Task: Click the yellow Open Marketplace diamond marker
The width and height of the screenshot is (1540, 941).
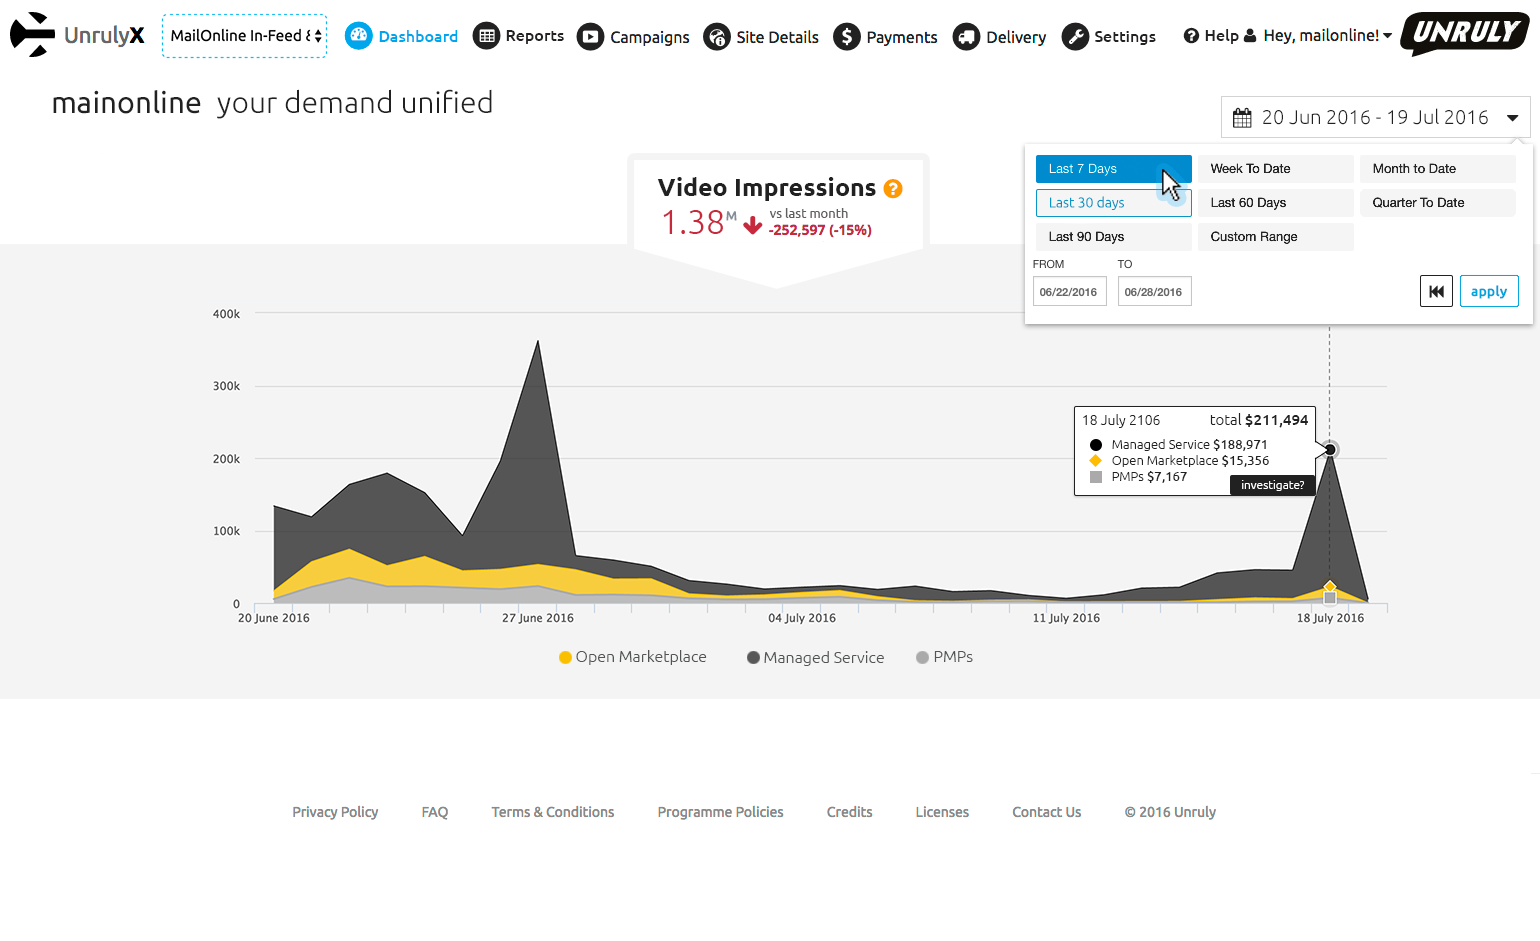Action: click(x=1330, y=587)
